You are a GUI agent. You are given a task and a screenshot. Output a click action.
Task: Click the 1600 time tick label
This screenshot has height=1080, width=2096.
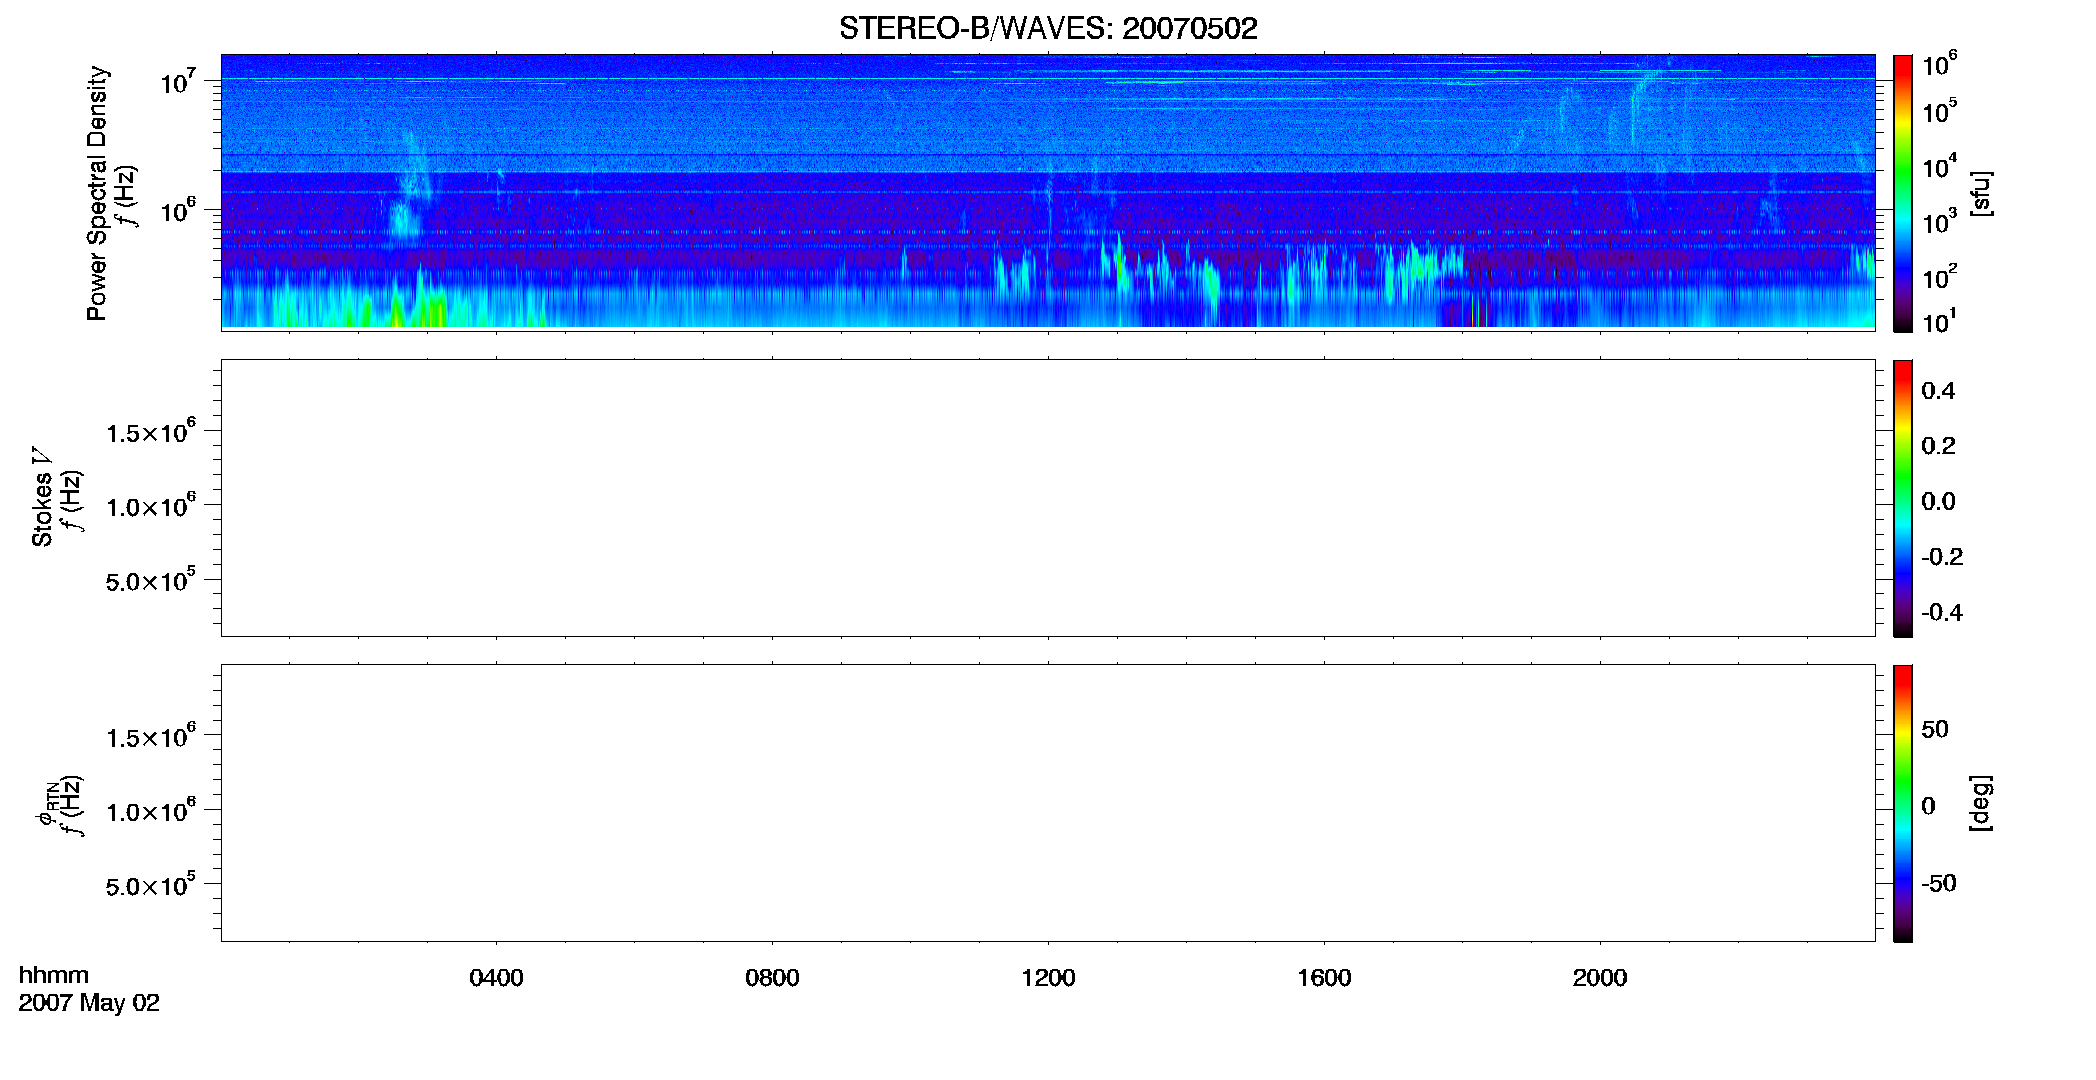click(1324, 978)
